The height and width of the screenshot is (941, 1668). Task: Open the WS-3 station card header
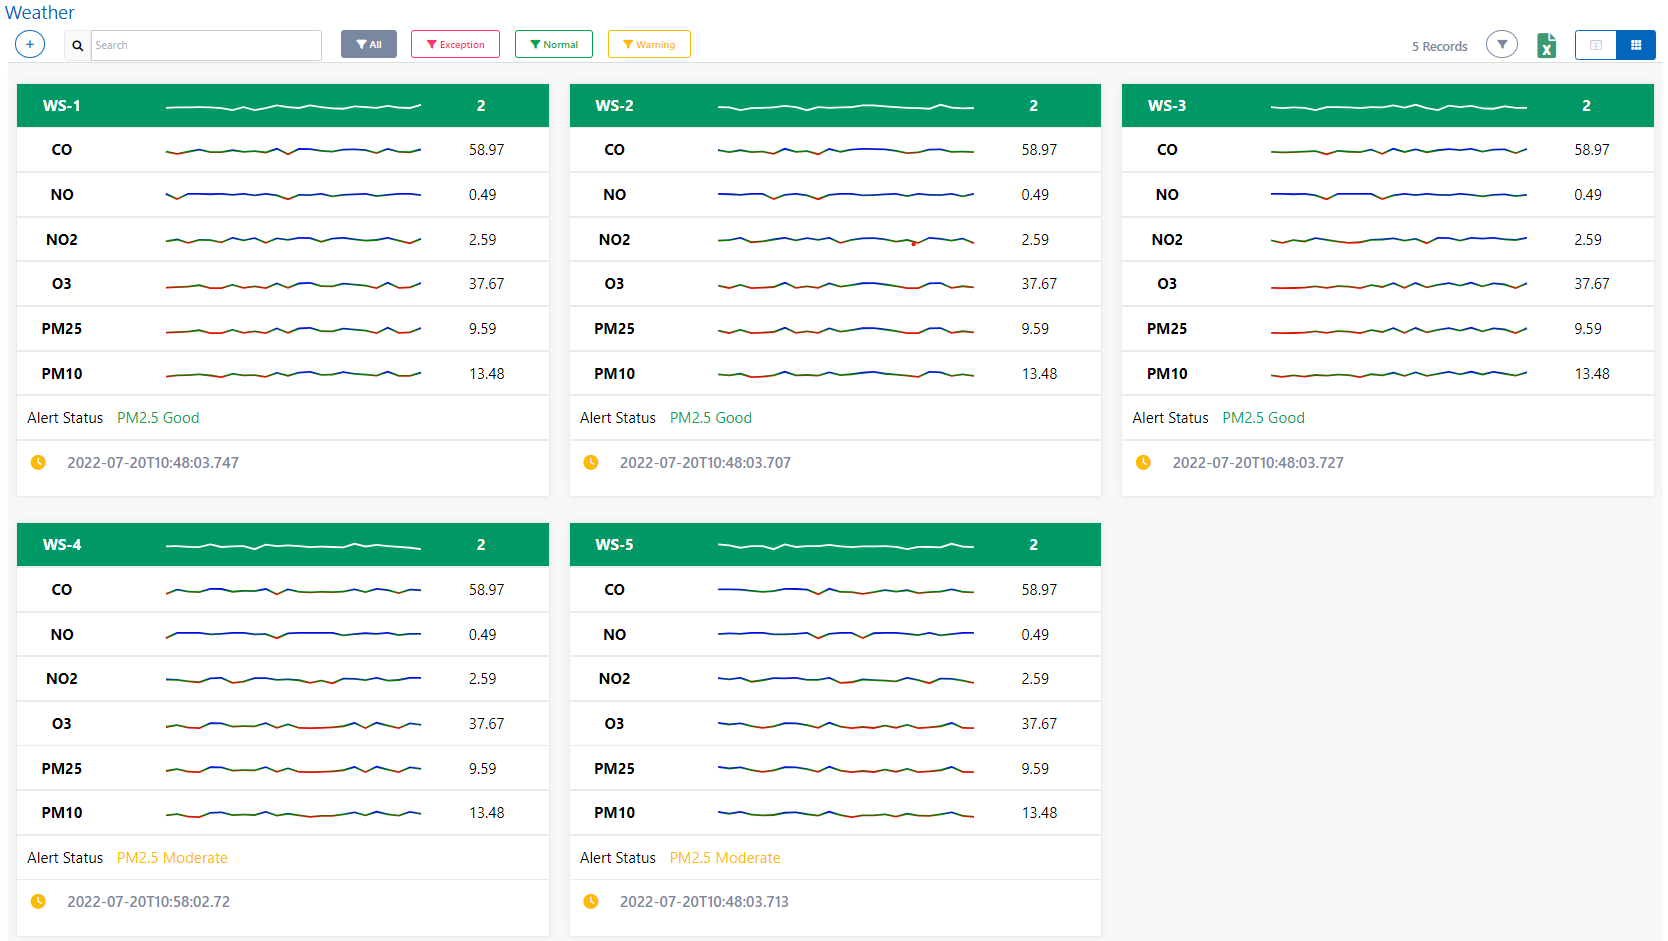[1166, 106]
